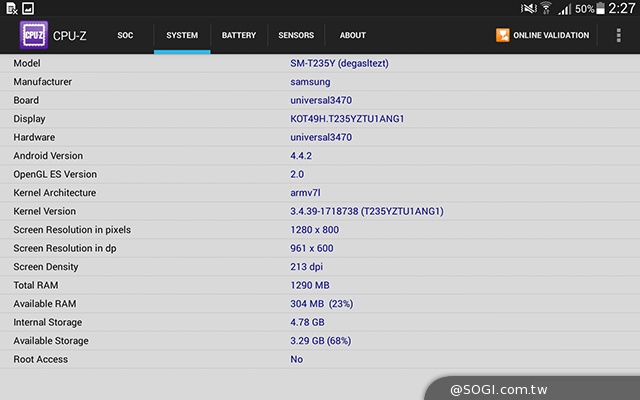Tap the cellular signal bars icon

[x=564, y=8]
